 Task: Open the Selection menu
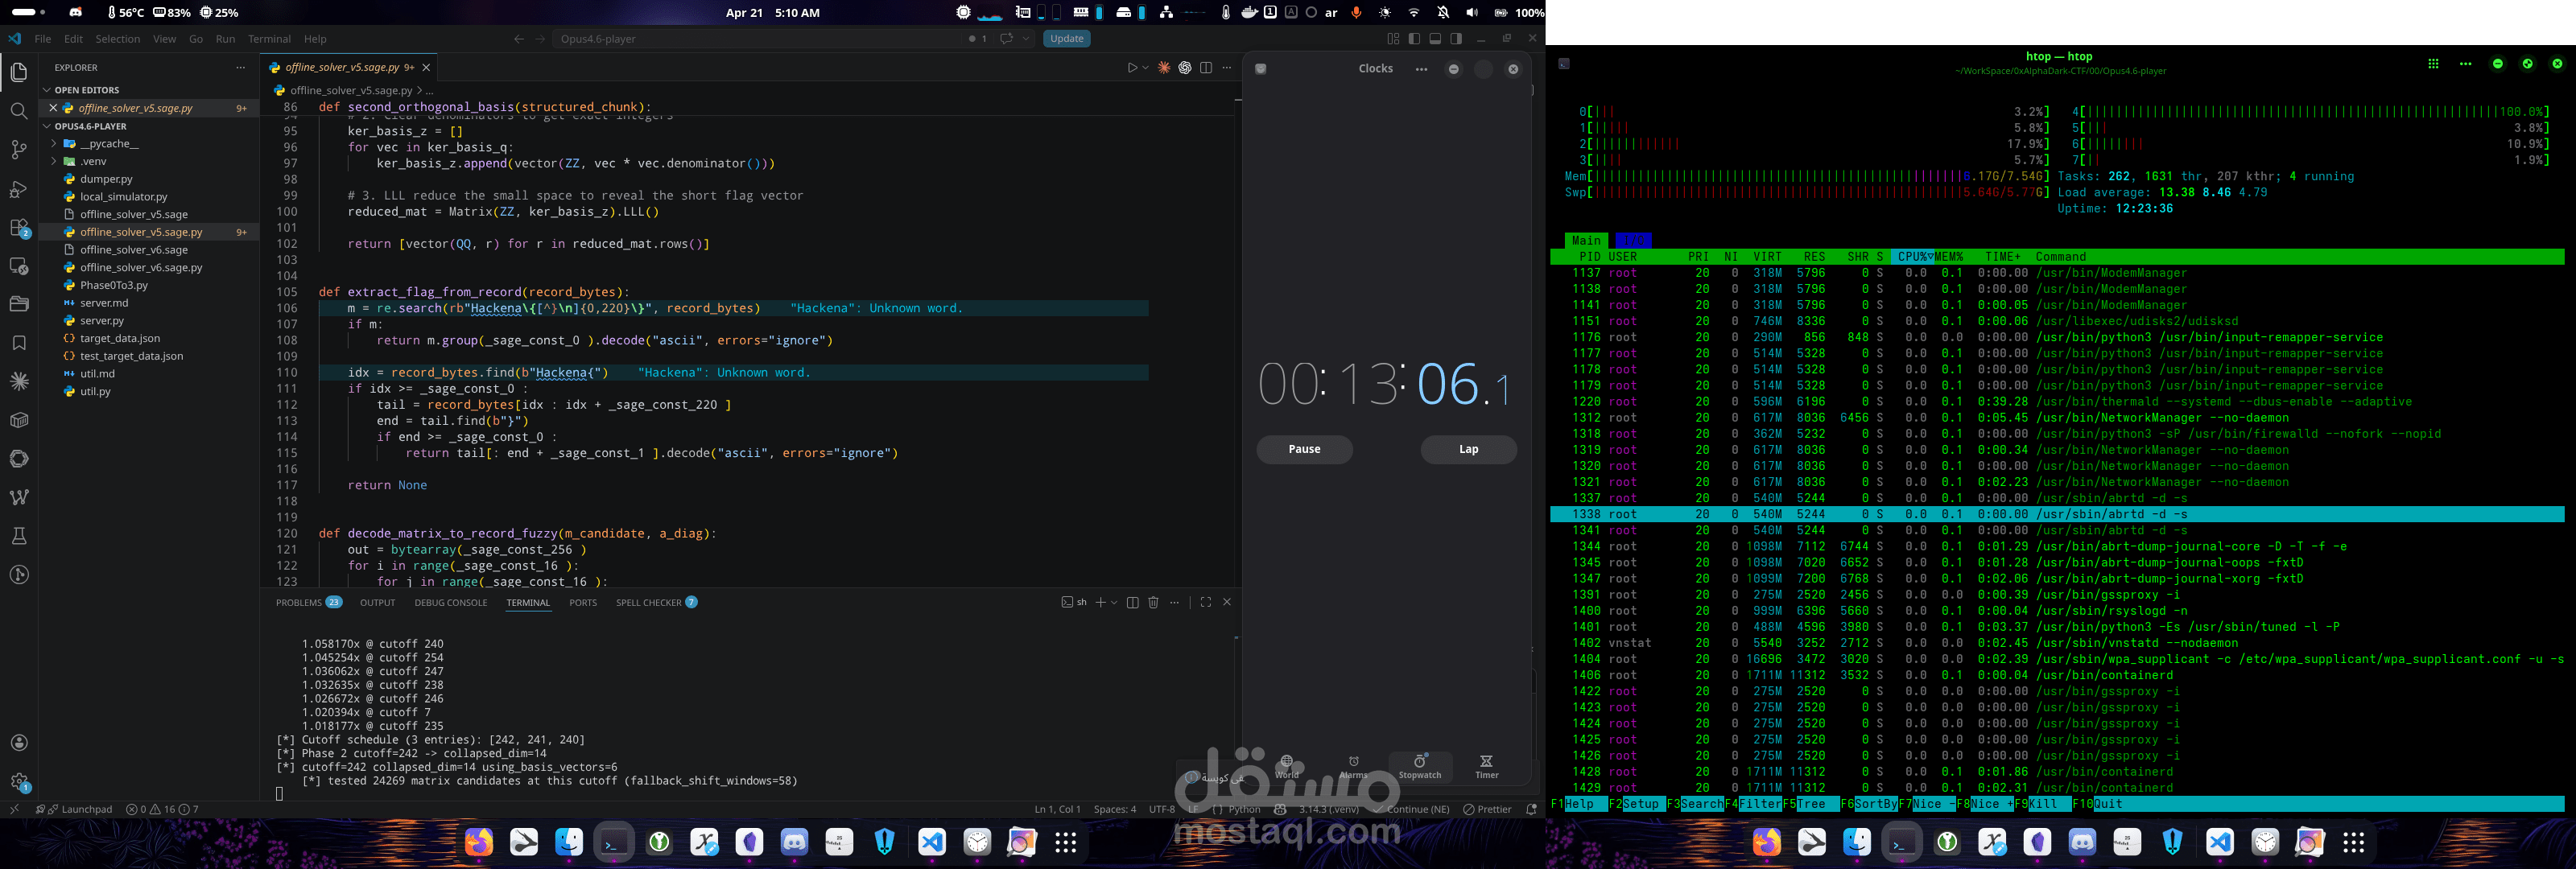(x=118, y=39)
